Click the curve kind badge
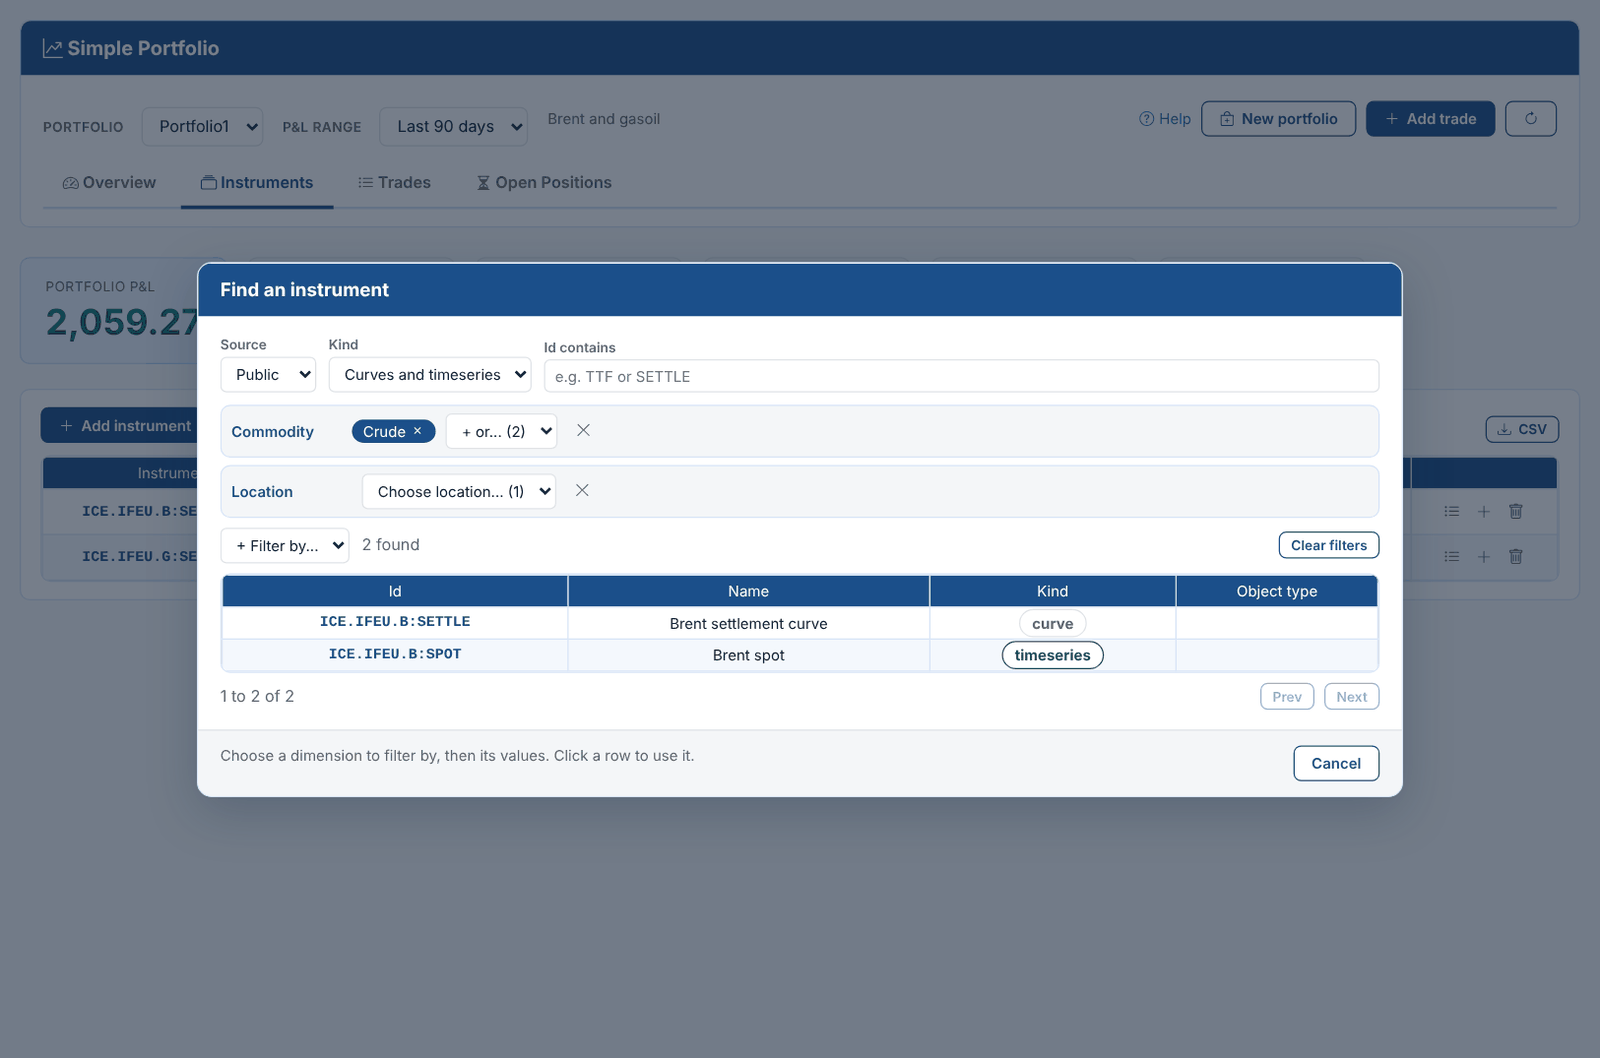The width and height of the screenshot is (1600, 1058). pyautogui.click(x=1052, y=623)
